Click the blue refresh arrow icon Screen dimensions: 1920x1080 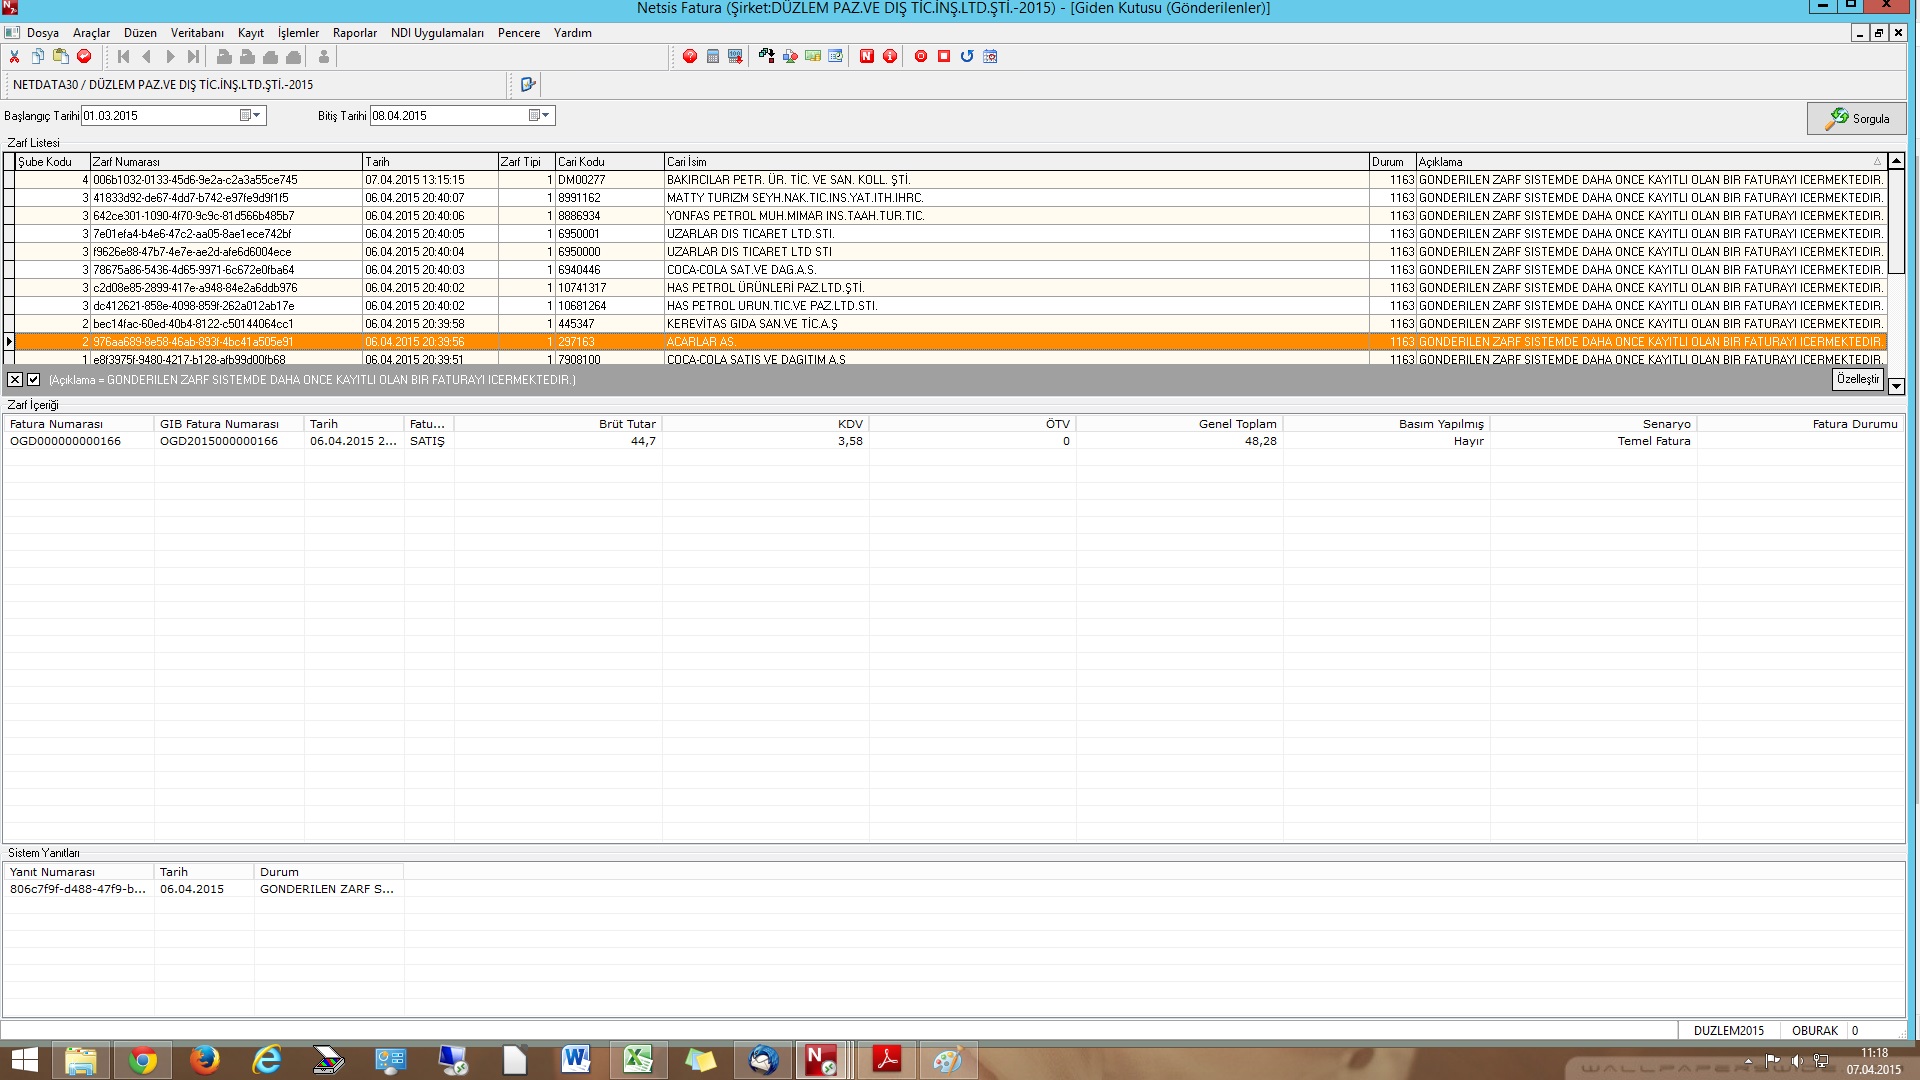967,57
